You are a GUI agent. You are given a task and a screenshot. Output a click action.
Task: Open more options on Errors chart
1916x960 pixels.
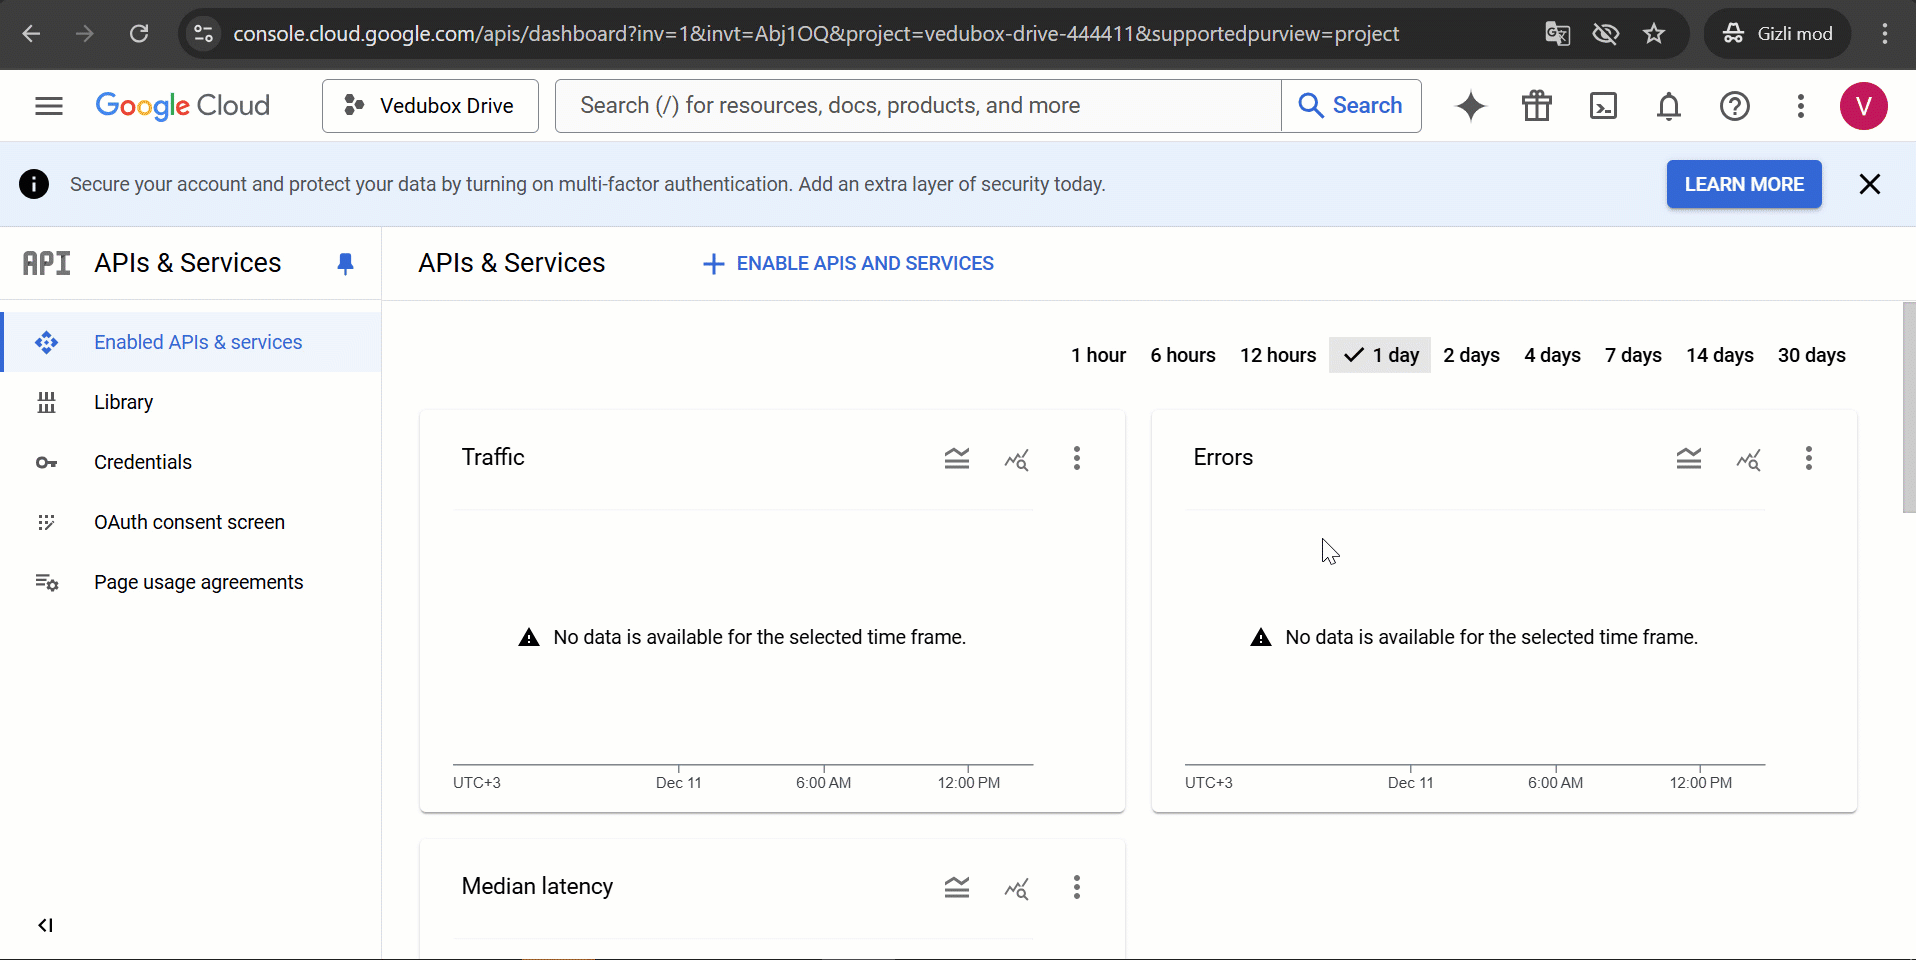pos(1808,459)
